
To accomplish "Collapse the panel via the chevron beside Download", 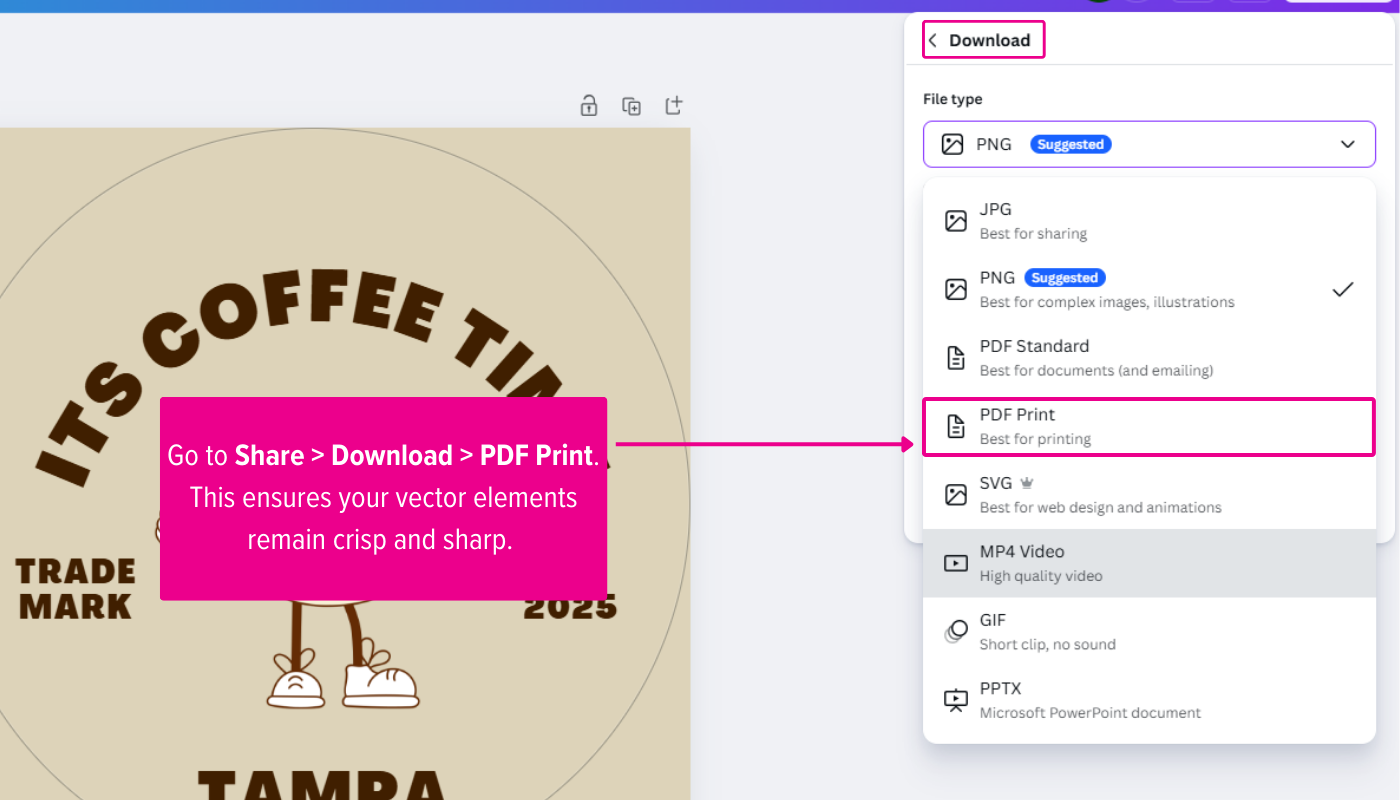I will click(x=932, y=39).
